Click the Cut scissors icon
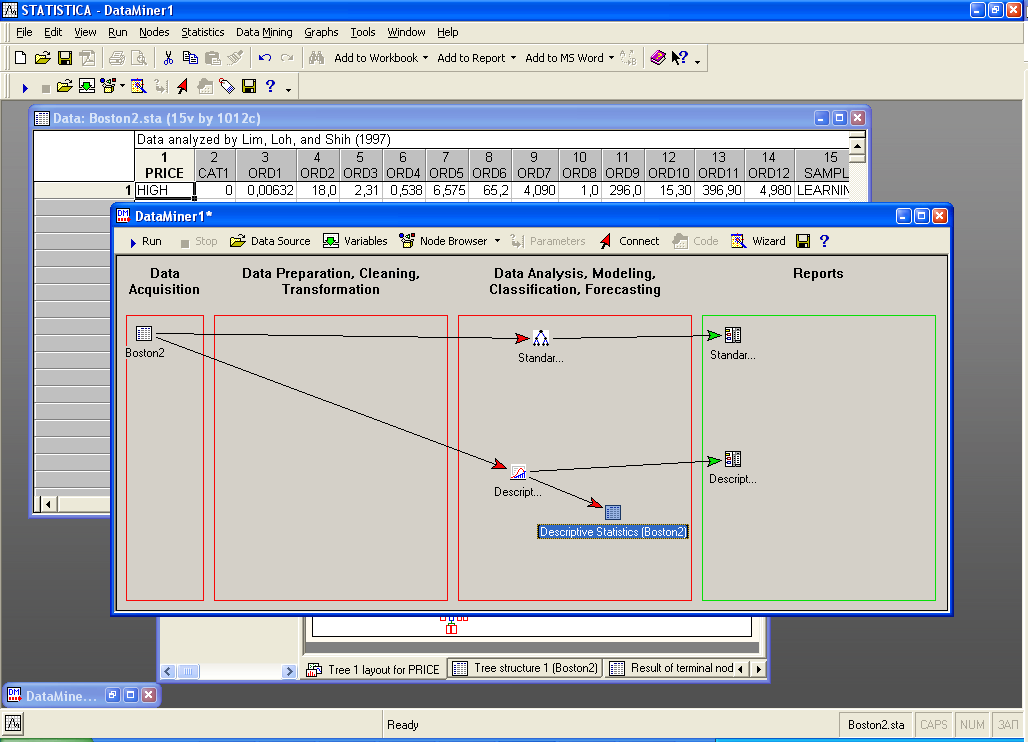The width and height of the screenshot is (1028, 742). [x=168, y=58]
